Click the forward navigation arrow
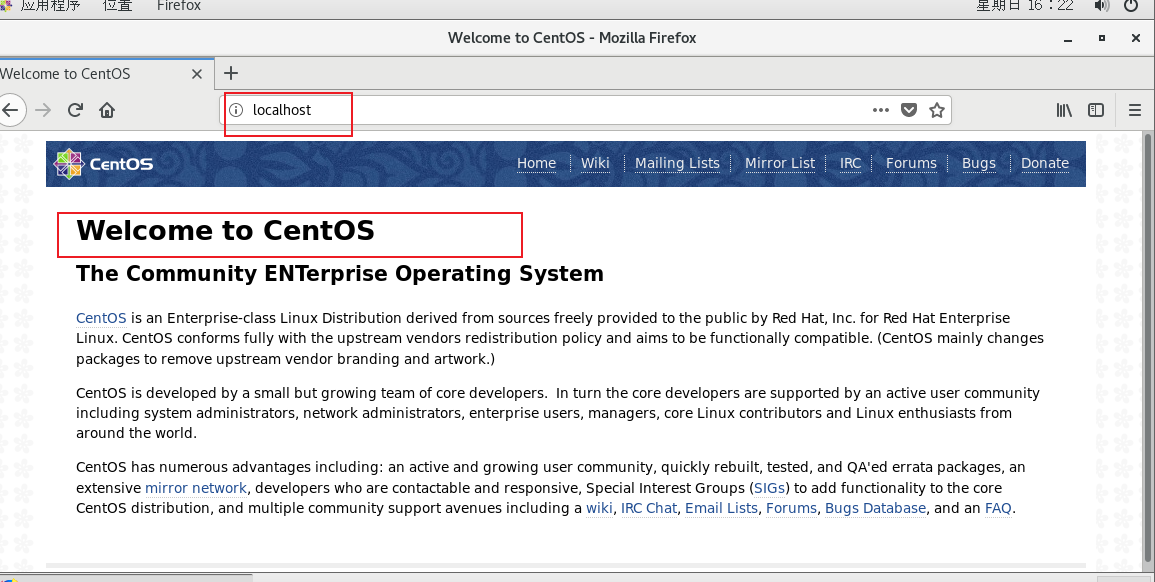1155x582 pixels. point(43,111)
